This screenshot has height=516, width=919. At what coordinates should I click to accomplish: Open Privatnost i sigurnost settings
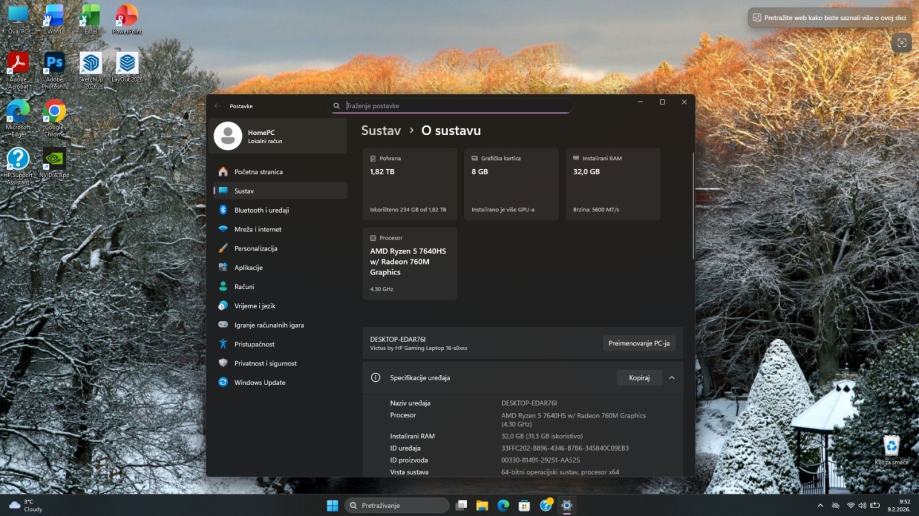coord(281,364)
